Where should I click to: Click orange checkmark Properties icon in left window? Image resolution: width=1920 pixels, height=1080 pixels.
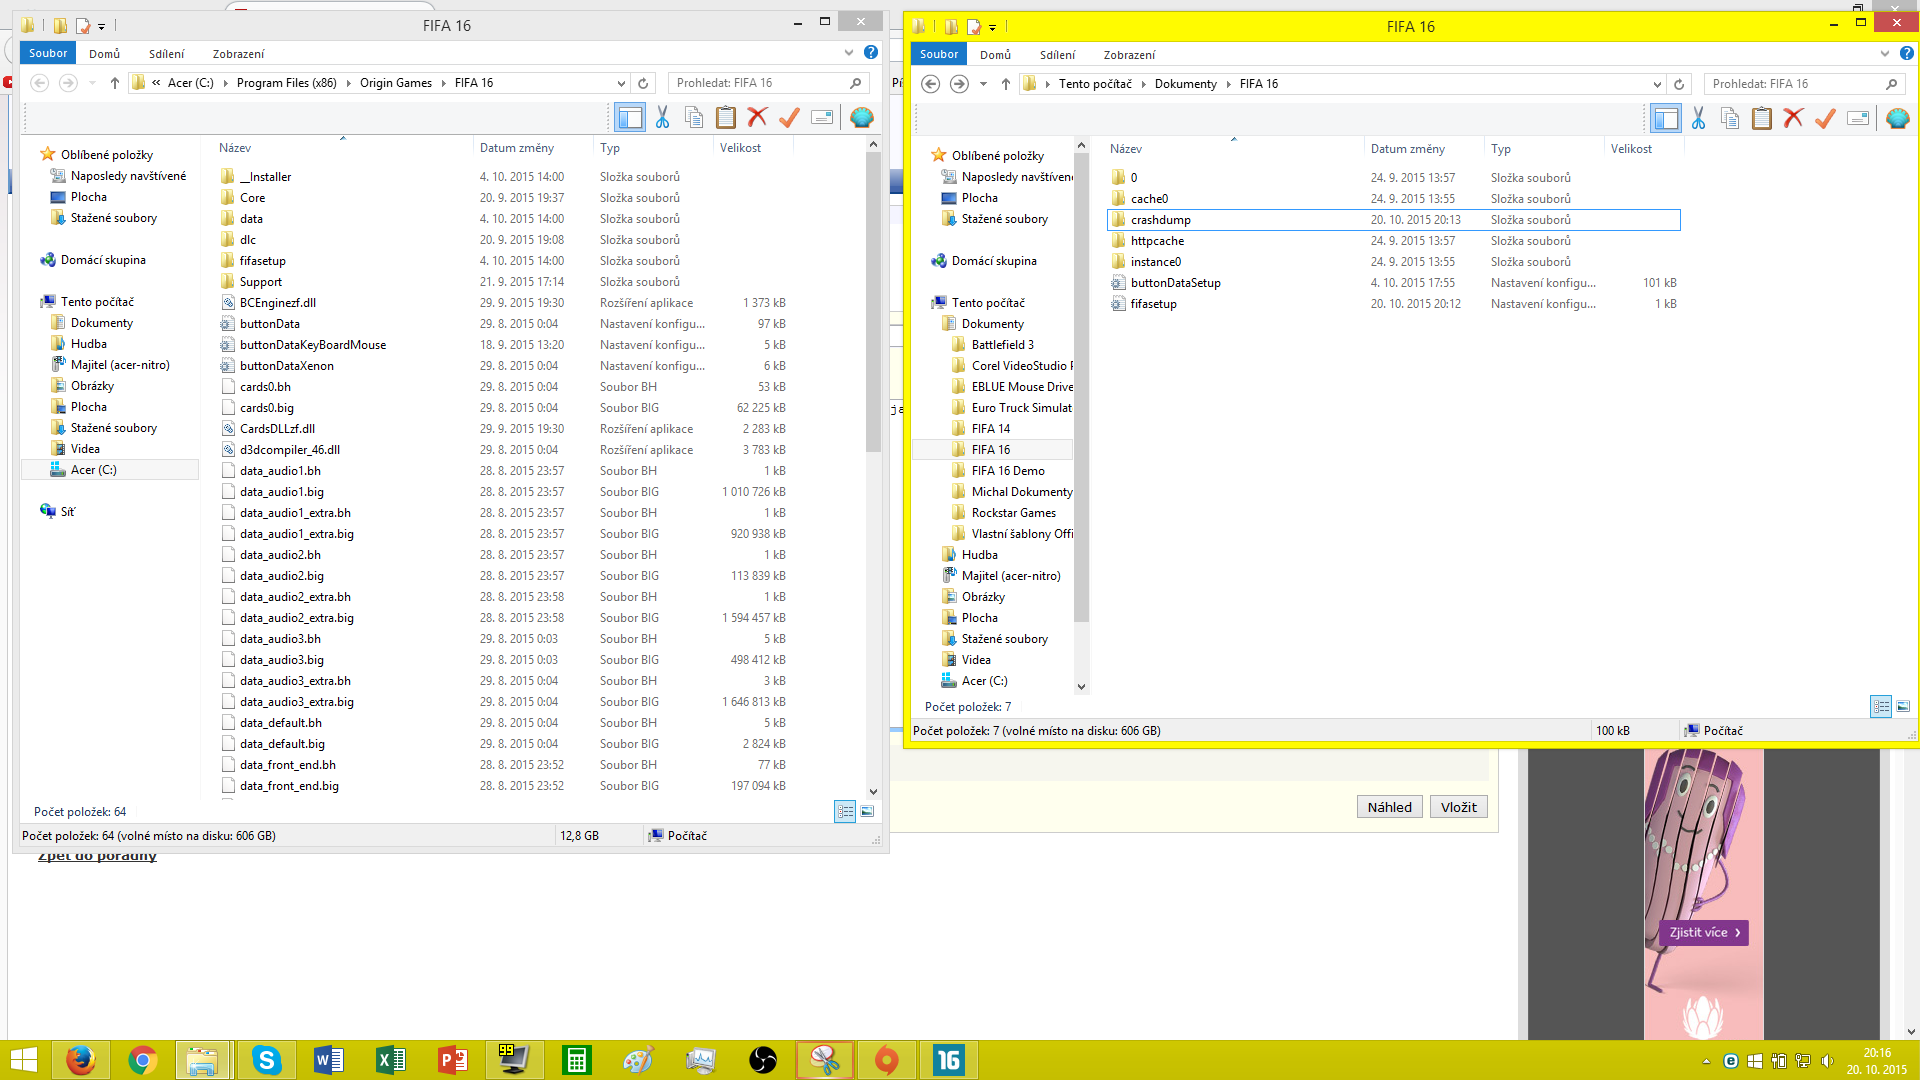pyautogui.click(x=789, y=118)
